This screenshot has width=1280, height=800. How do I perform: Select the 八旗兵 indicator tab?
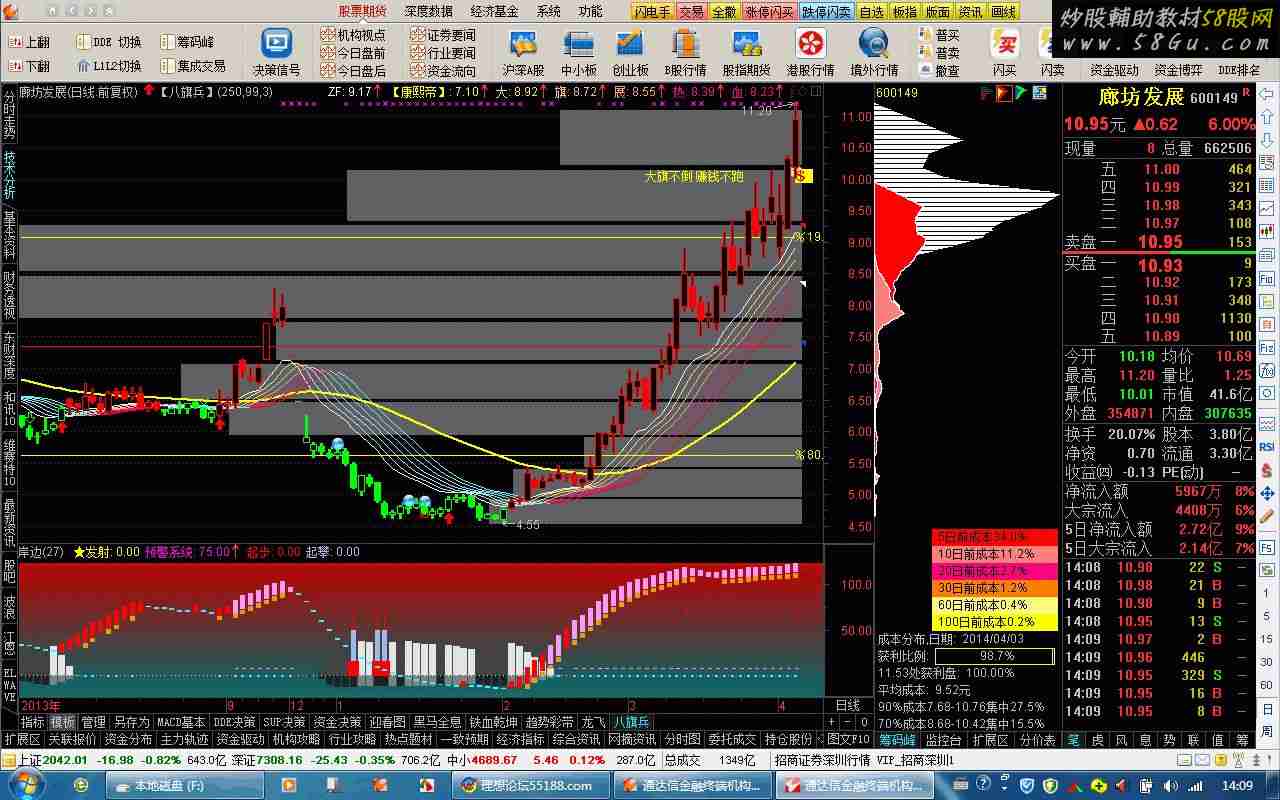[631, 722]
